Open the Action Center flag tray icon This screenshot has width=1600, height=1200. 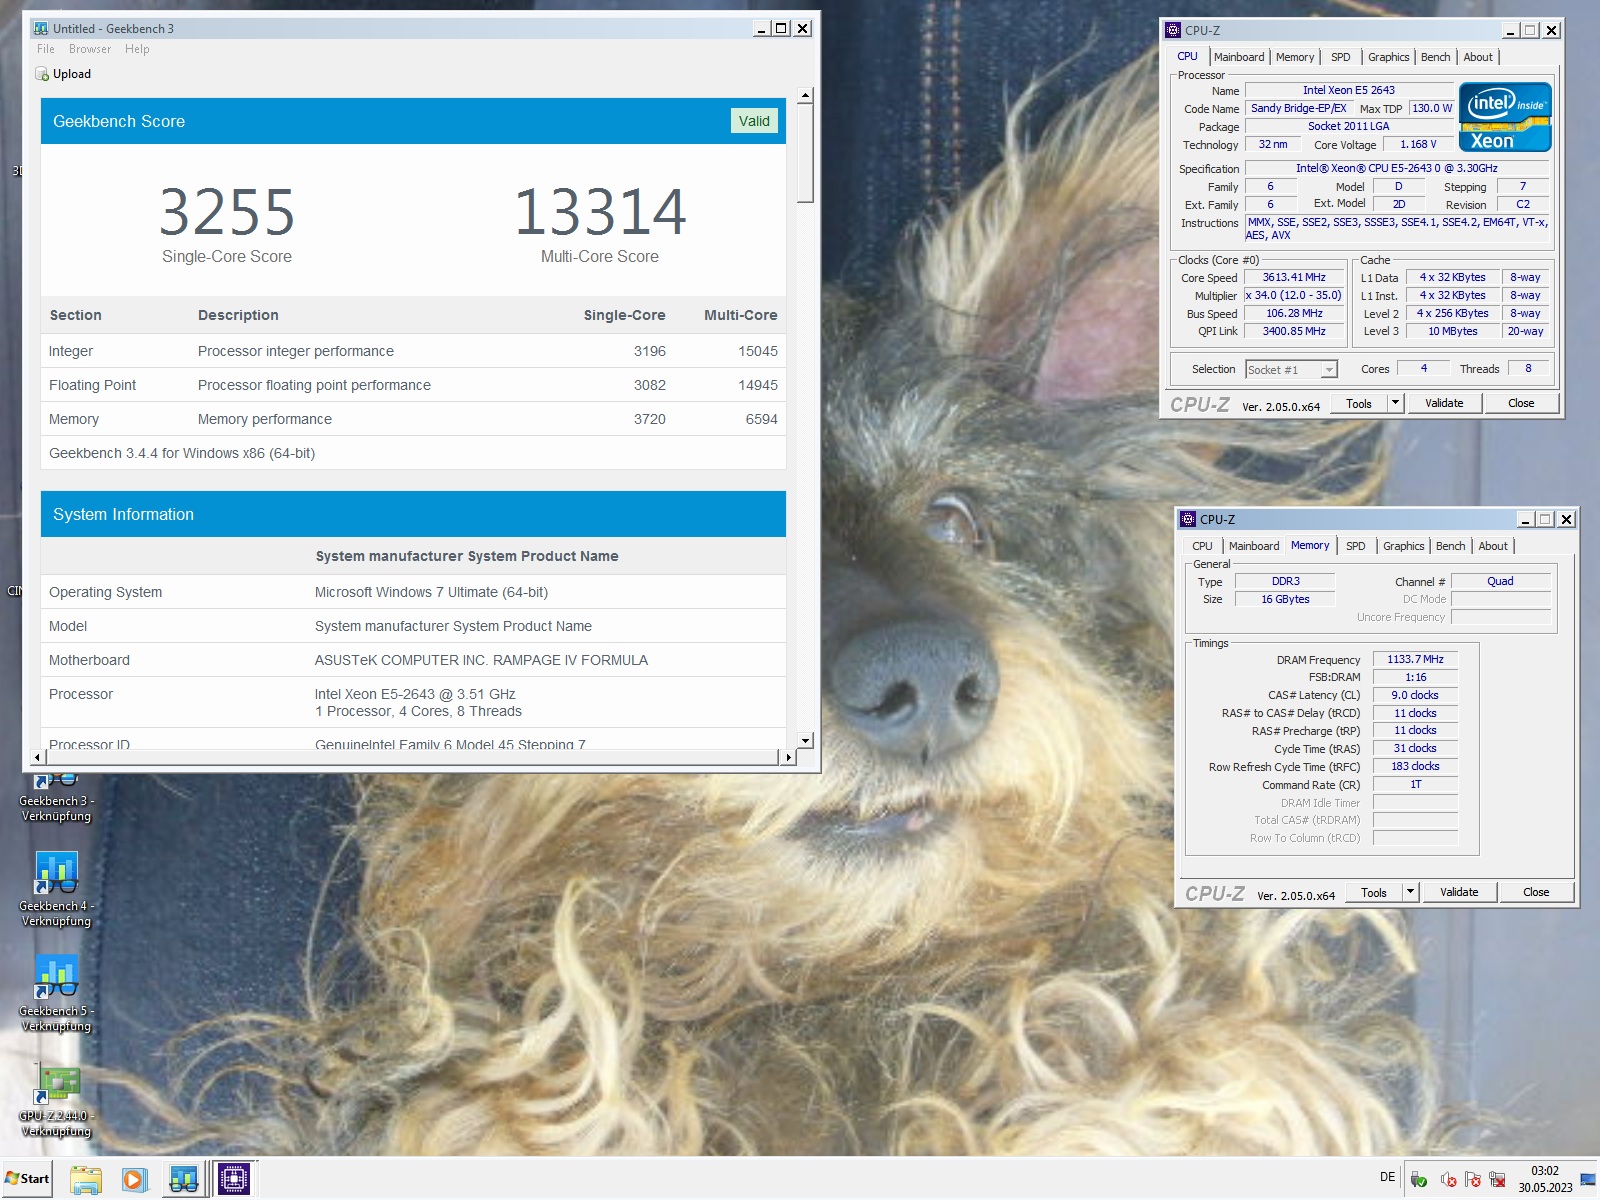click(x=1472, y=1179)
